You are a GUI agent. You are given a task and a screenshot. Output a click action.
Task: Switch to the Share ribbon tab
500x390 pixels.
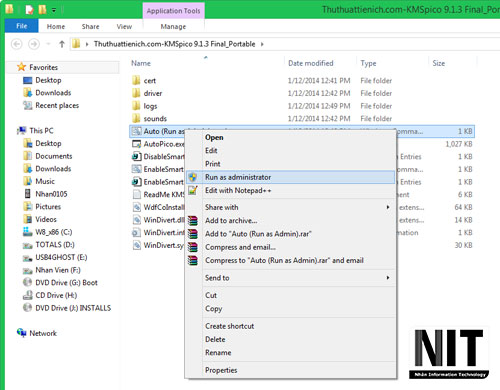tap(90, 26)
